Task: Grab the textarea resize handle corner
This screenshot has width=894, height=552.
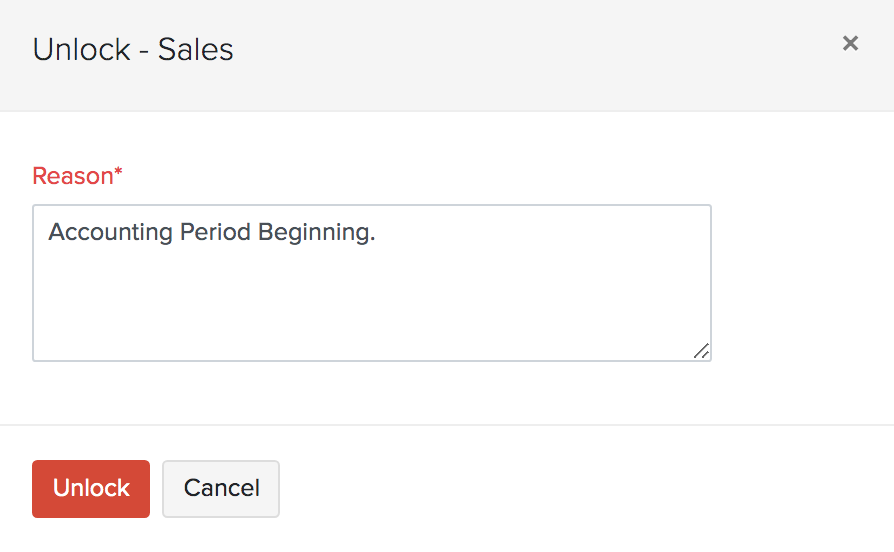Action: pos(702,351)
